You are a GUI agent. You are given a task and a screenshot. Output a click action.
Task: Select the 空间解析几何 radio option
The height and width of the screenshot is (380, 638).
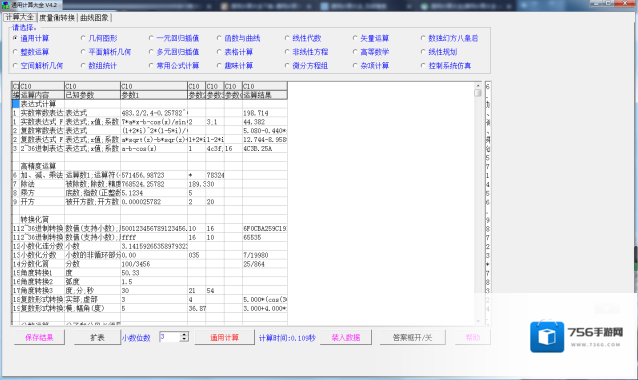click(x=38, y=66)
